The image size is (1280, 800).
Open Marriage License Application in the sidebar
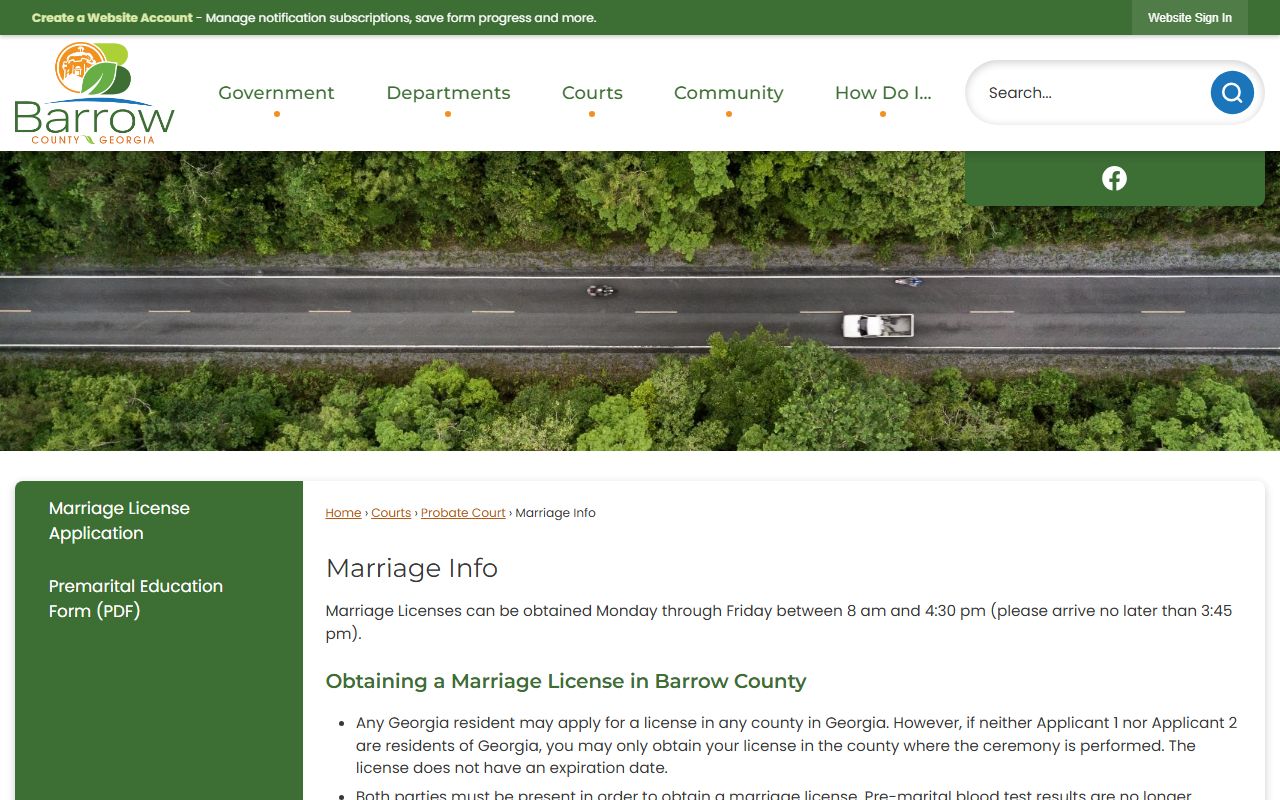(x=119, y=520)
